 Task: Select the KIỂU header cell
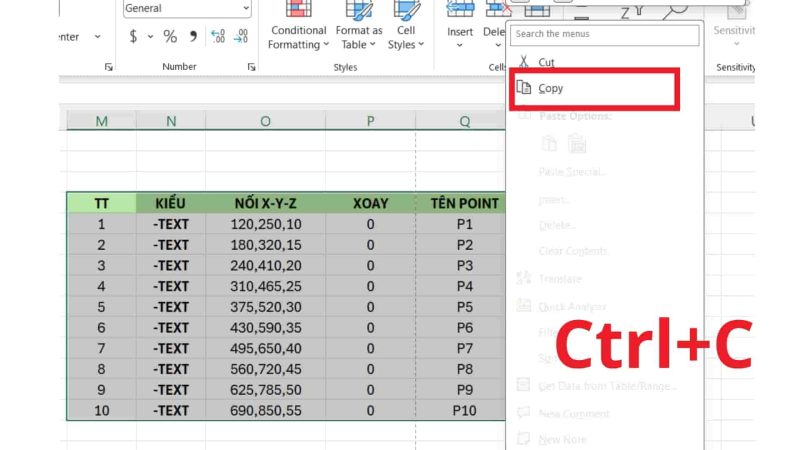coord(171,203)
